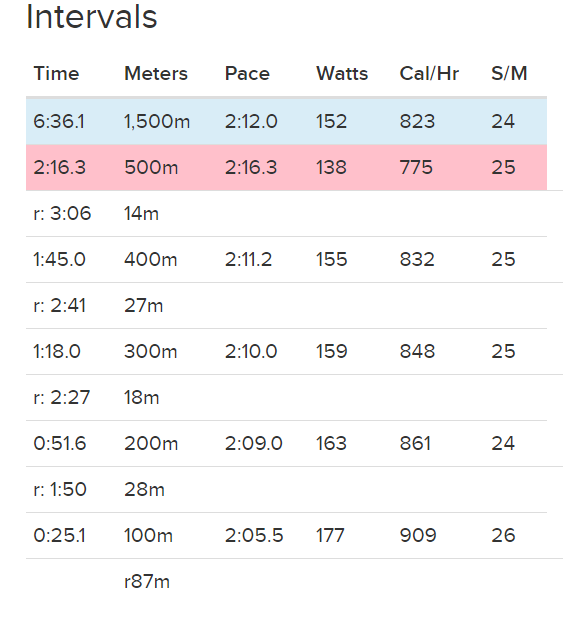Click the 177 watts value
Viewport: 563px width, 622px height.
click(330, 536)
